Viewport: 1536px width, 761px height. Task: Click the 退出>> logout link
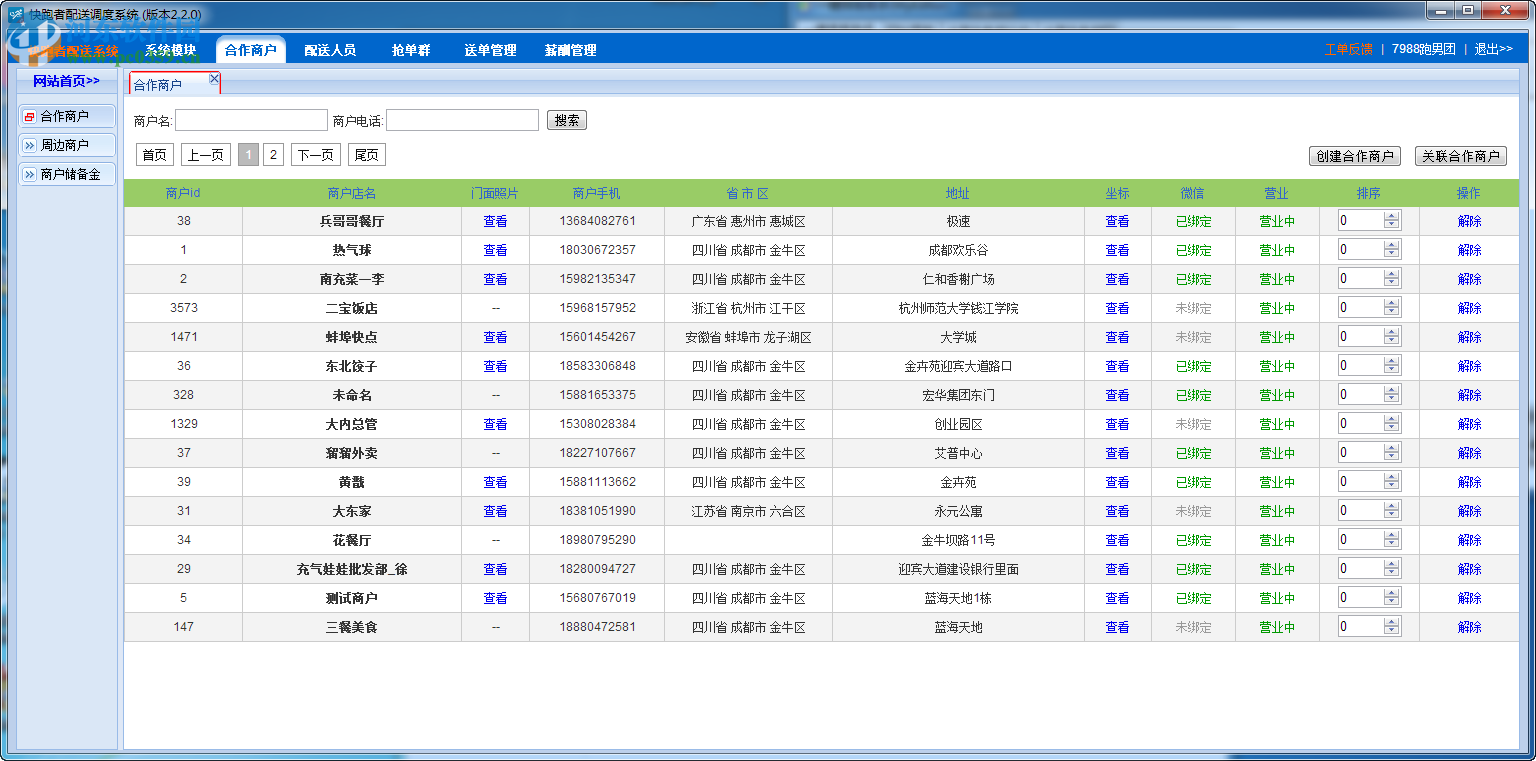pyautogui.click(x=1493, y=49)
